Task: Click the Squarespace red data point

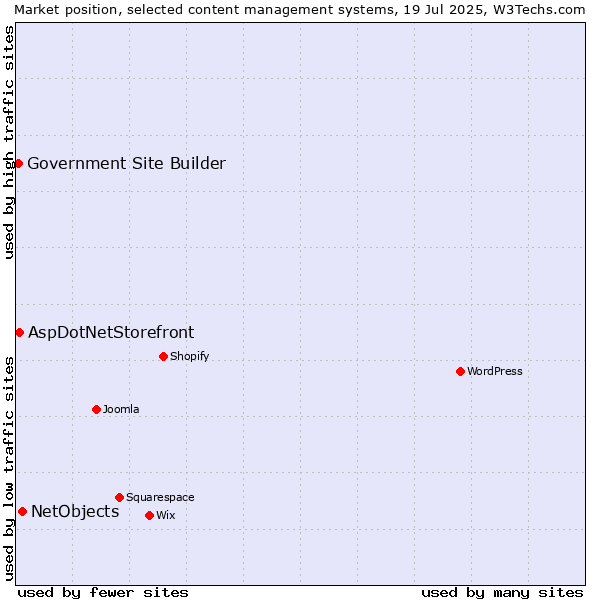Action: pos(119,497)
